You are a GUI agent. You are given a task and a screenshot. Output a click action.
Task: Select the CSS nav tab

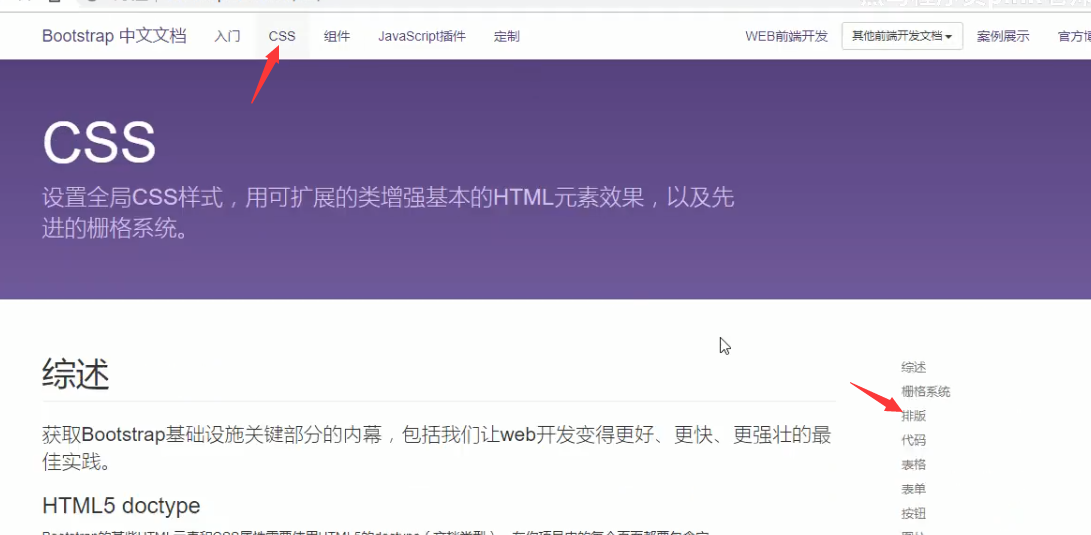[282, 36]
